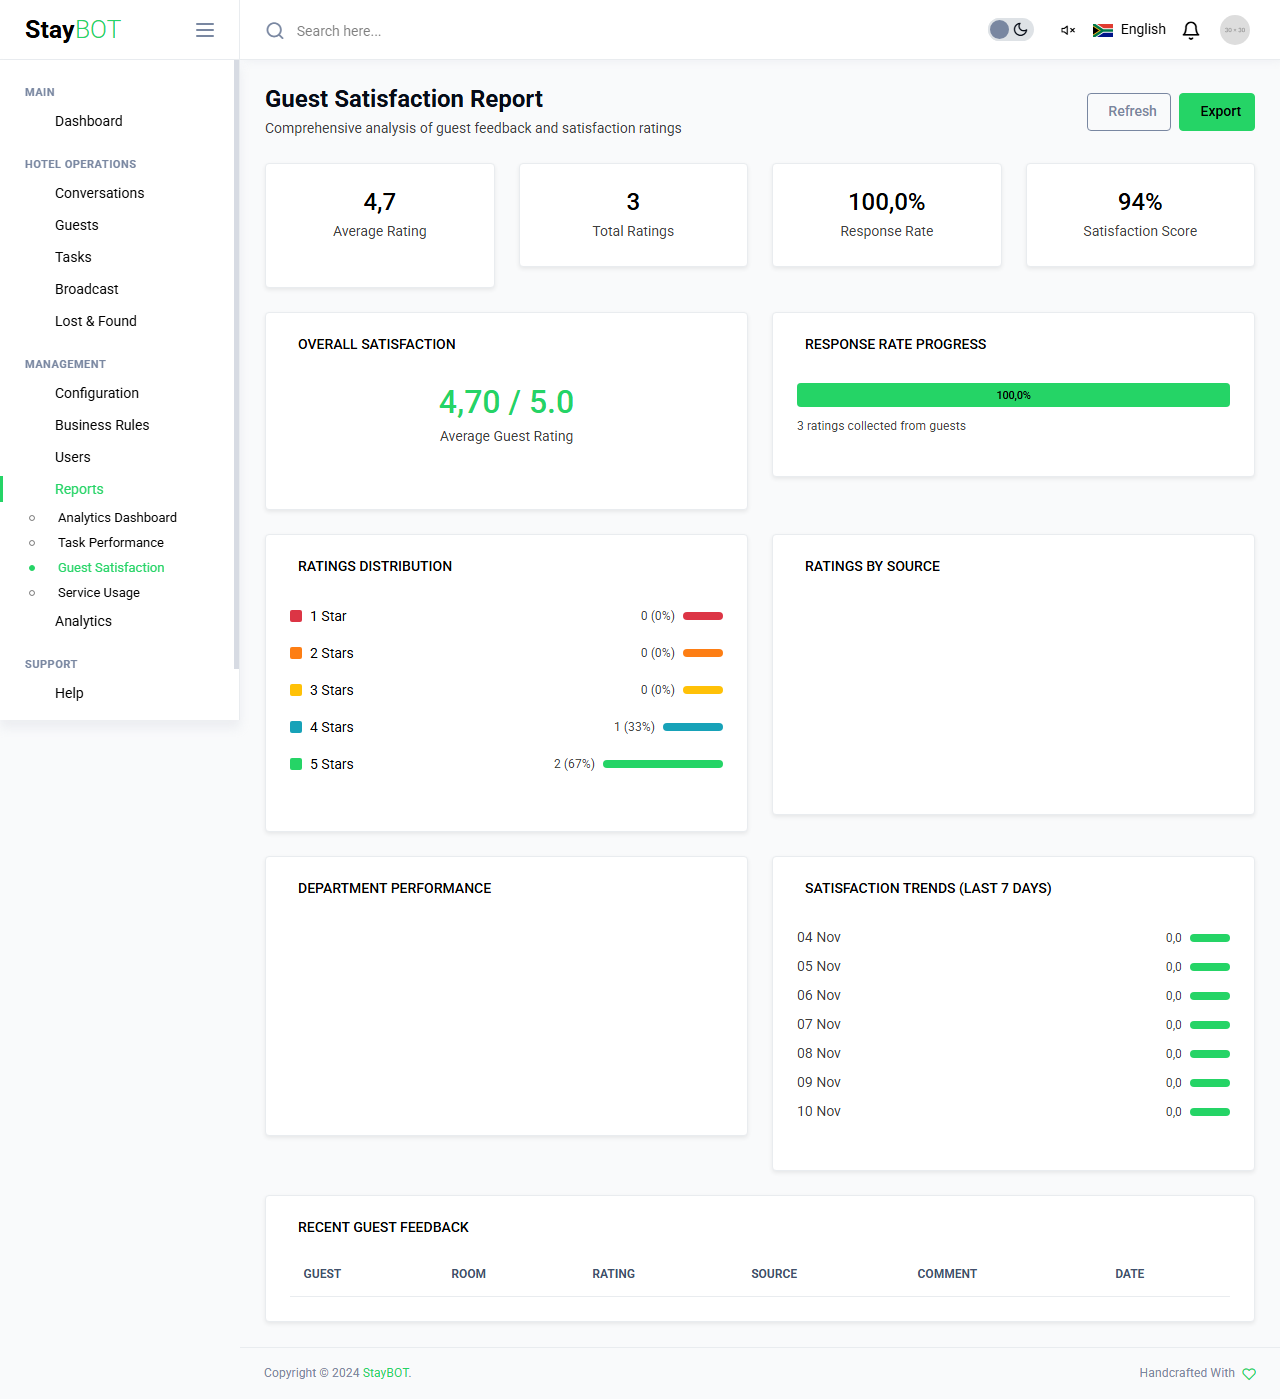The width and height of the screenshot is (1280, 1399).
Task: Click the South African flag icon
Action: [x=1102, y=30]
